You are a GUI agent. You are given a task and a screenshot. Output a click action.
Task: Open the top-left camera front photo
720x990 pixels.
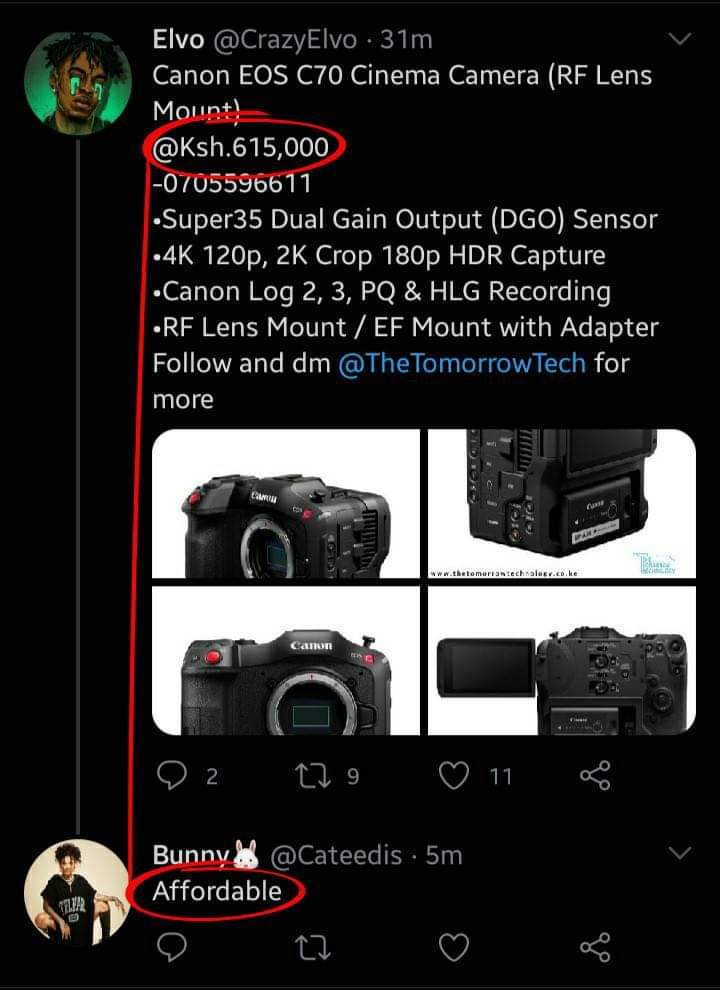click(286, 505)
